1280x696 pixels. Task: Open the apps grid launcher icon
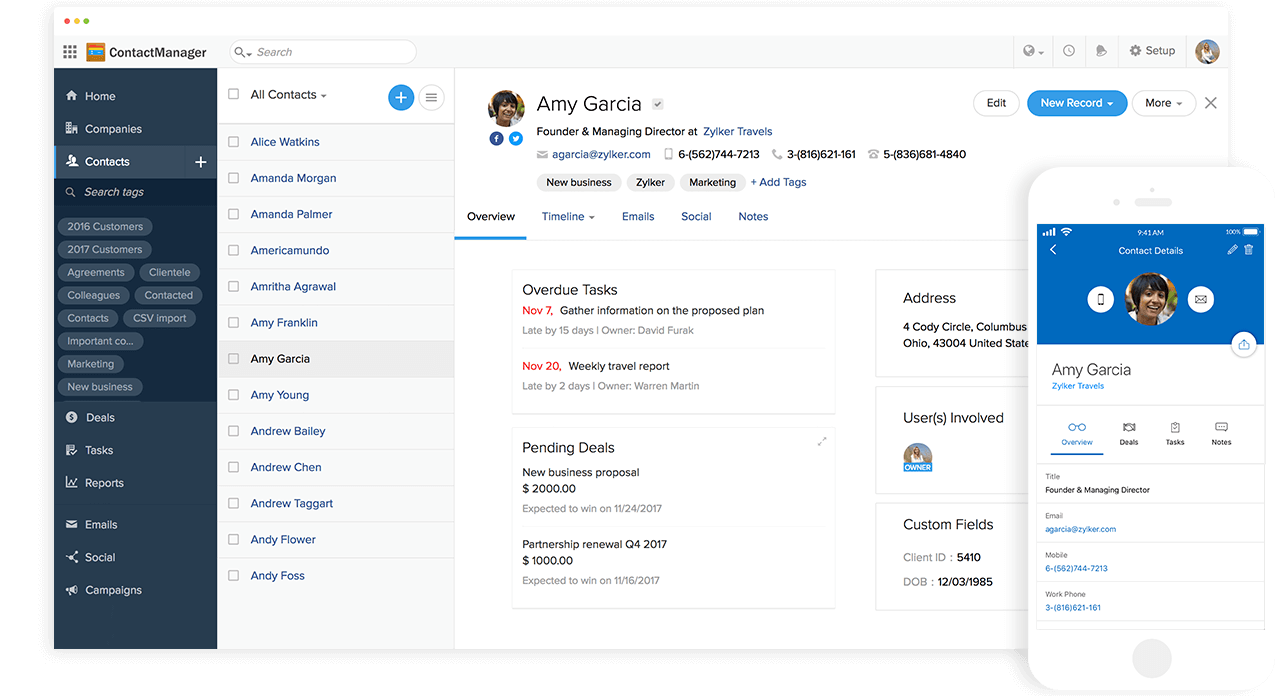point(70,52)
